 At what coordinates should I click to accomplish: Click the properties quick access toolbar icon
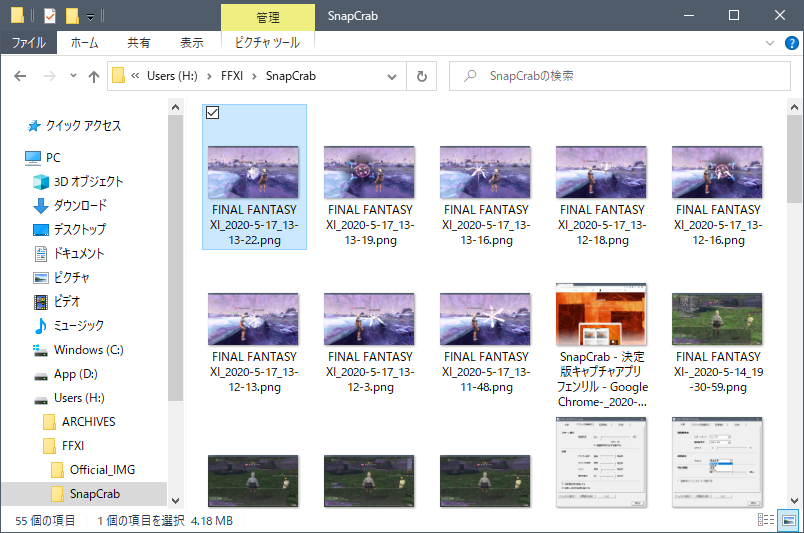pos(50,16)
